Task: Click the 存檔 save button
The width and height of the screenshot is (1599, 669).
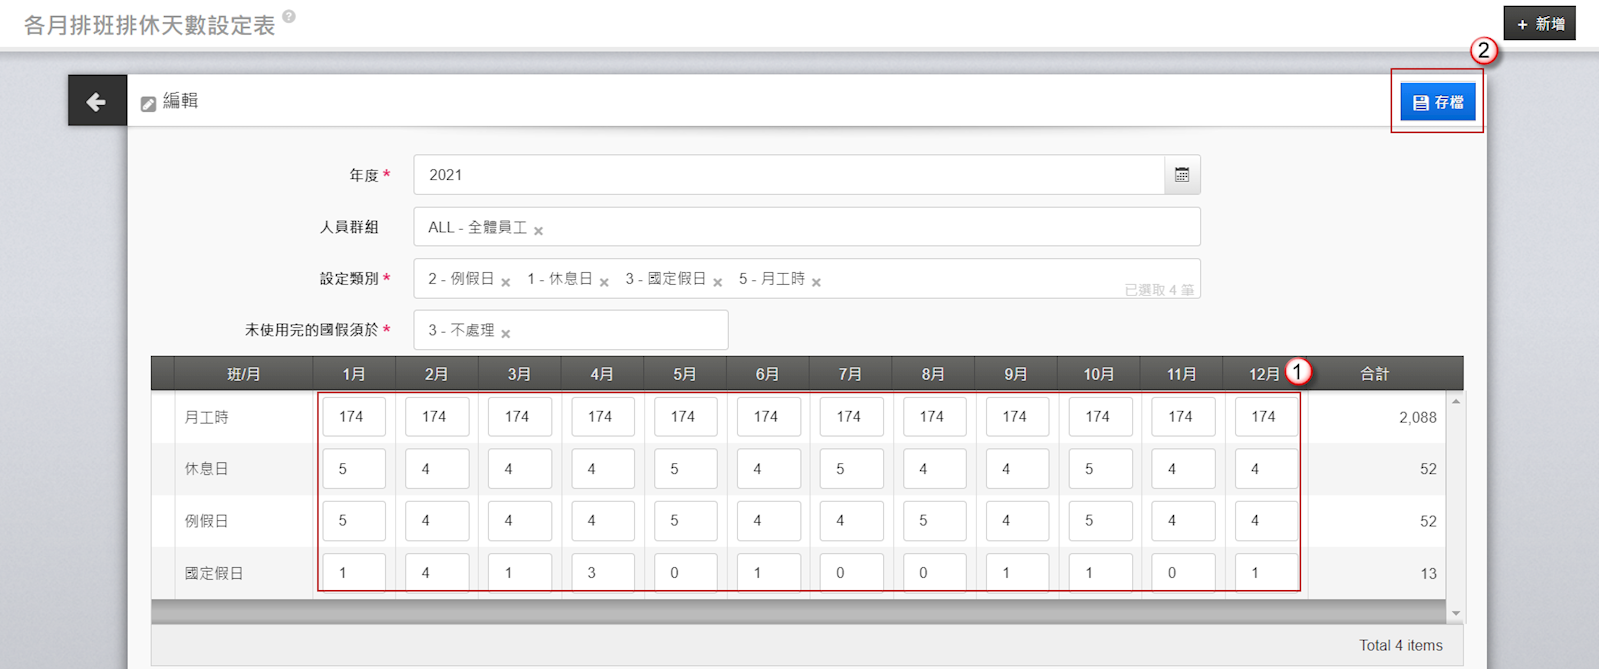Action: [x=1437, y=102]
